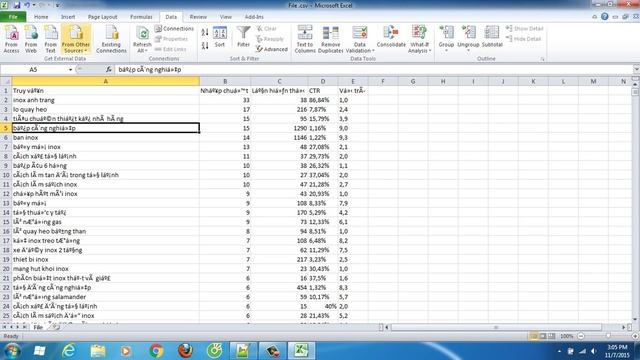Open Advanced filter options
Screen dimensions: 640x360
tap(272, 49)
